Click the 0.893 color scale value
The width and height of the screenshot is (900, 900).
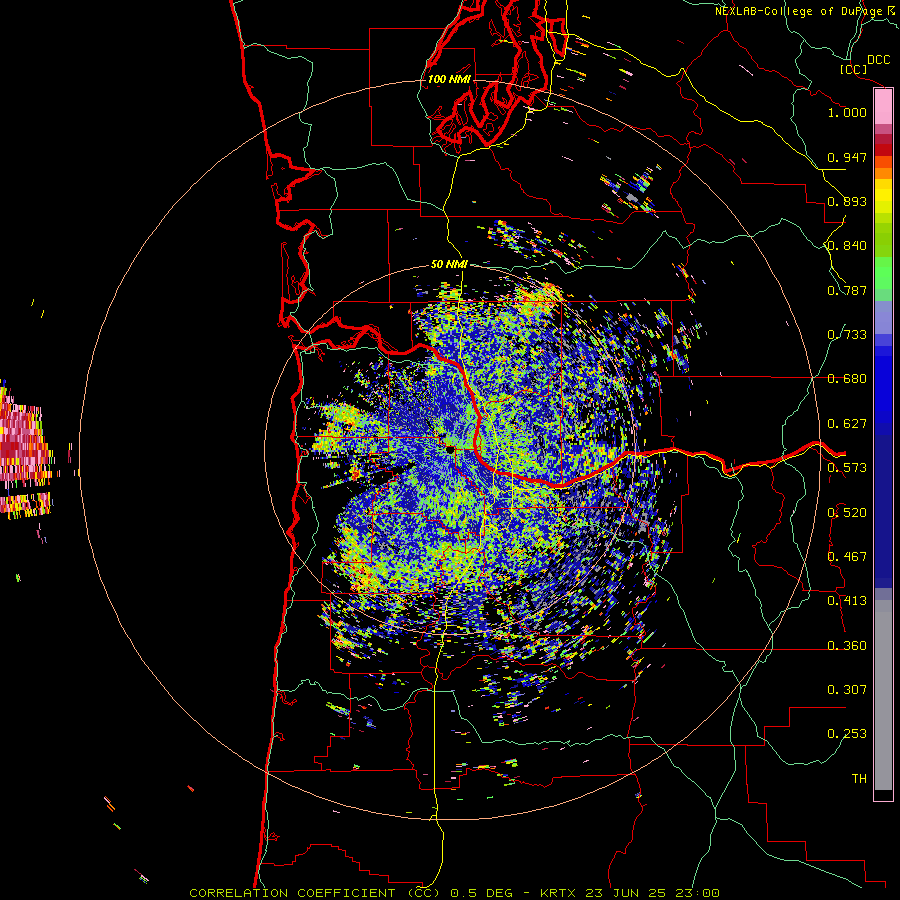(x=847, y=201)
